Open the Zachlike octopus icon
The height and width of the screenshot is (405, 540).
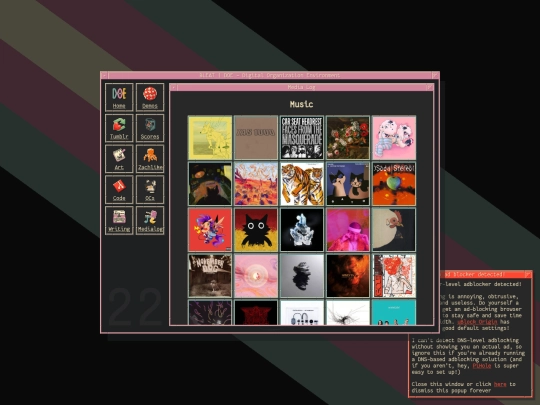[x=150, y=158]
